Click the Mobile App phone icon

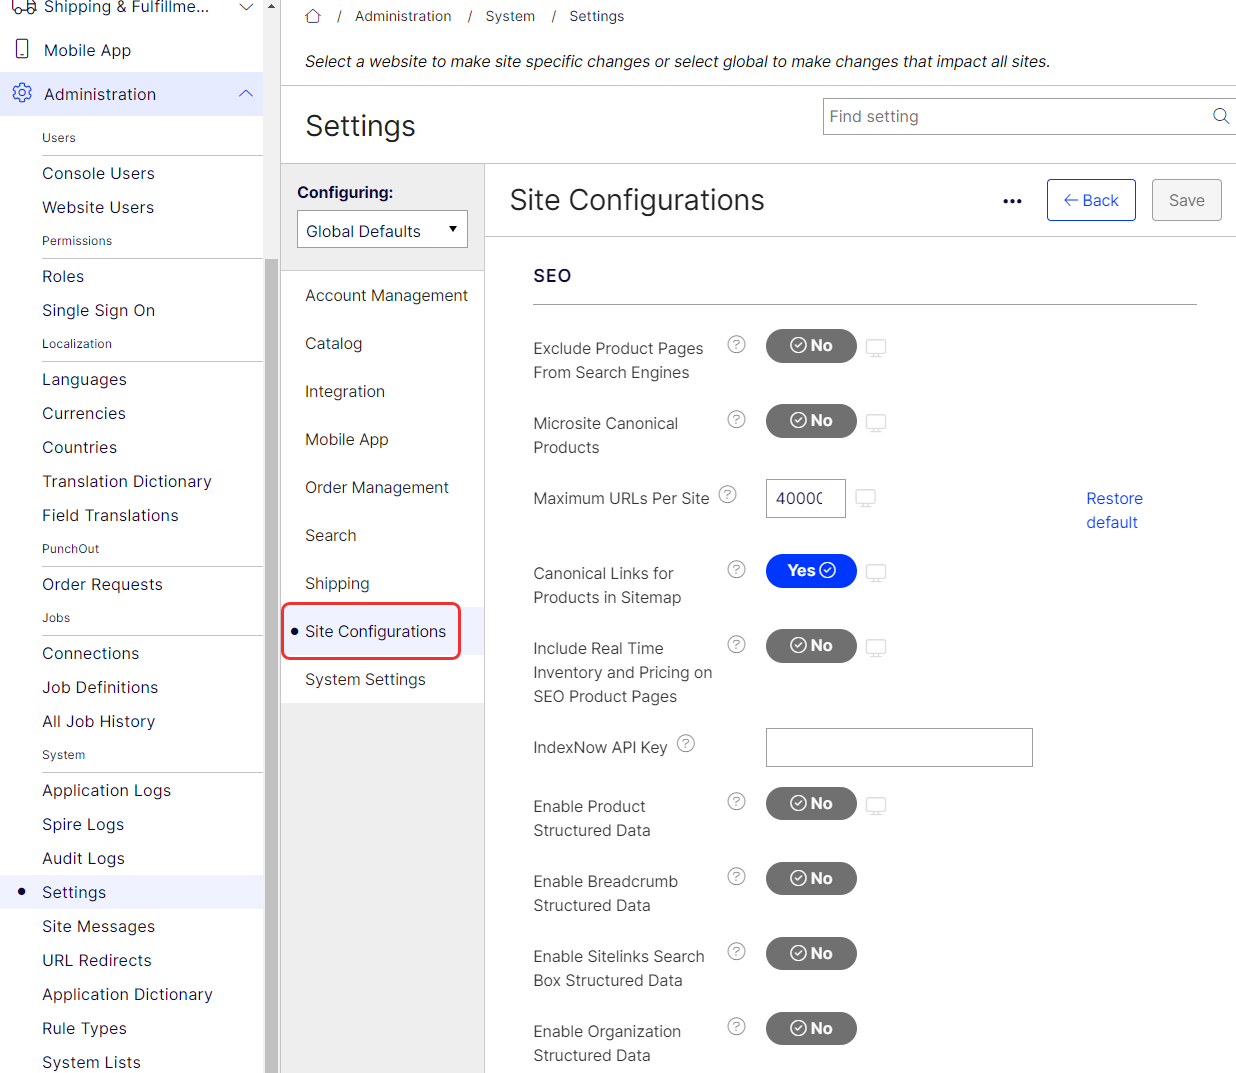[x=22, y=49]
